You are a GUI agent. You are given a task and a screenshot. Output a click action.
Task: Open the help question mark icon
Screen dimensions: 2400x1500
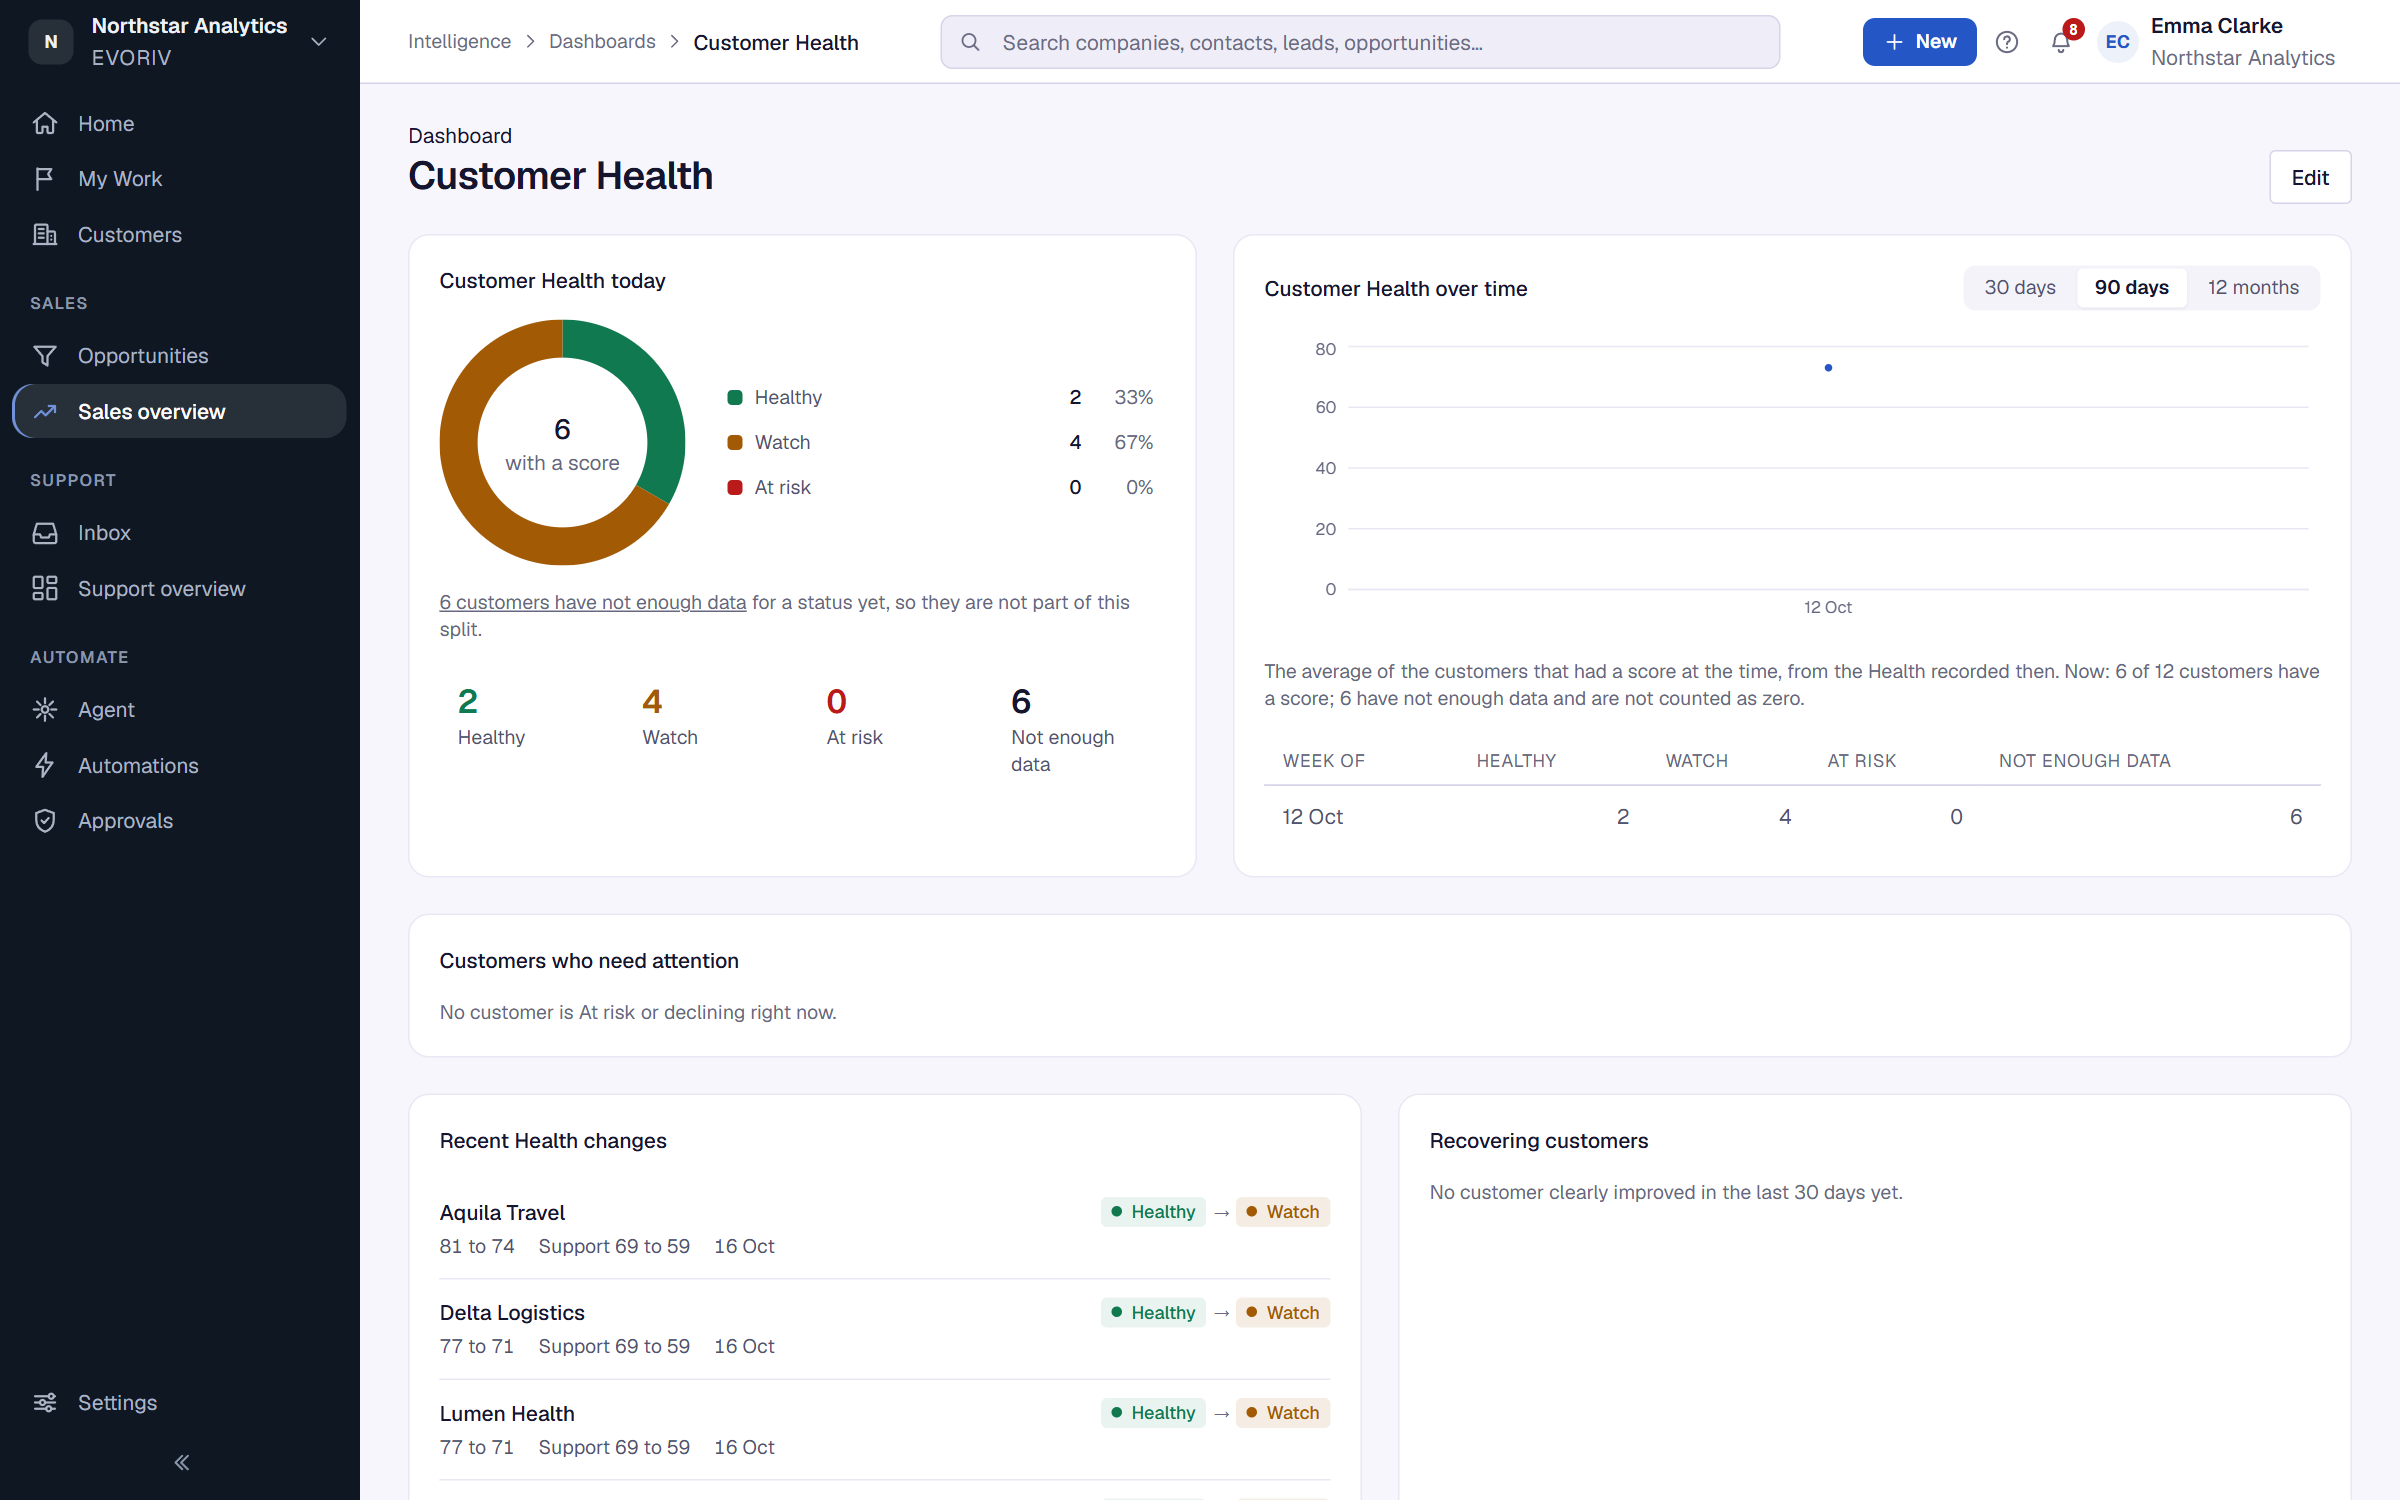(x=2007, y=42)
